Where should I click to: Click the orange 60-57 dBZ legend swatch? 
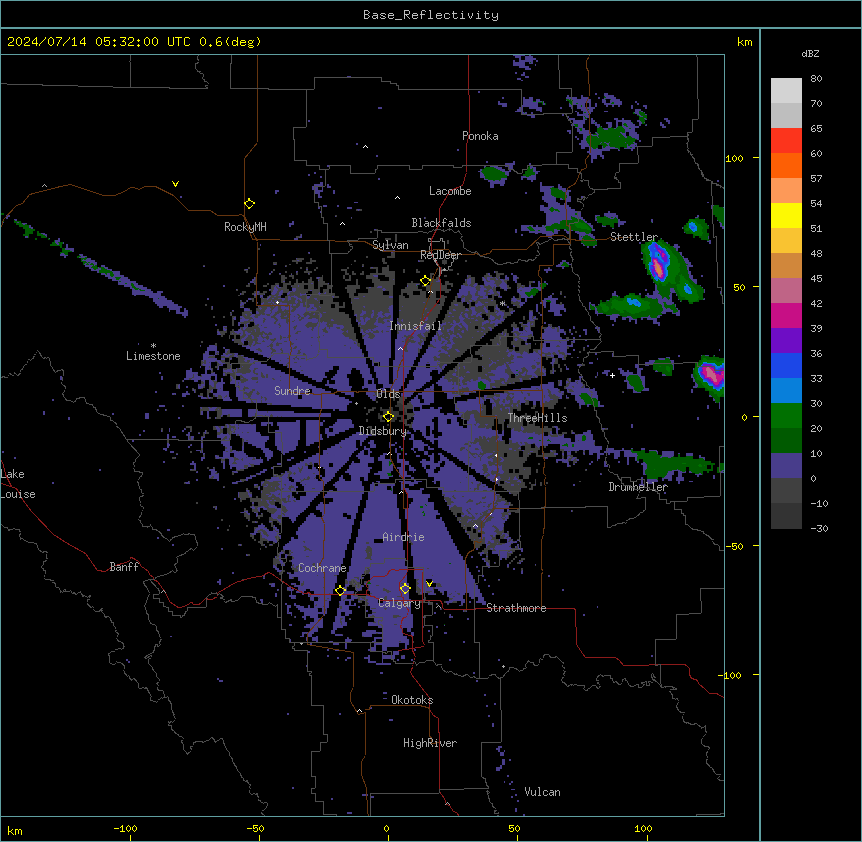pyautogui.click(x=786, y=165)
